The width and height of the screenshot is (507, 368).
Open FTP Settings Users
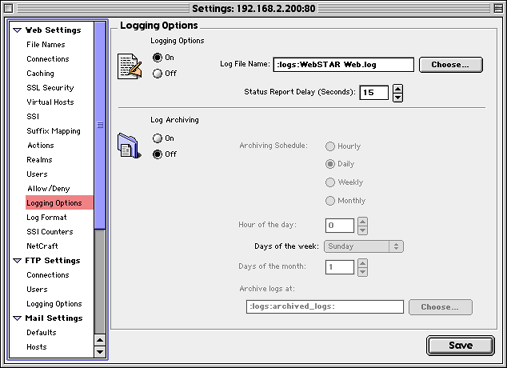click(x=37, y=289)
